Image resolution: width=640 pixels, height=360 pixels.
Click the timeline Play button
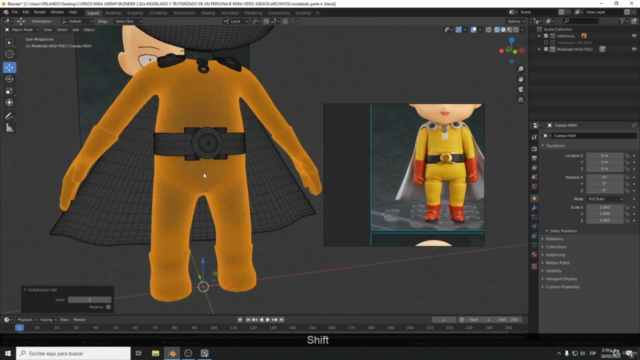point(268,320)
